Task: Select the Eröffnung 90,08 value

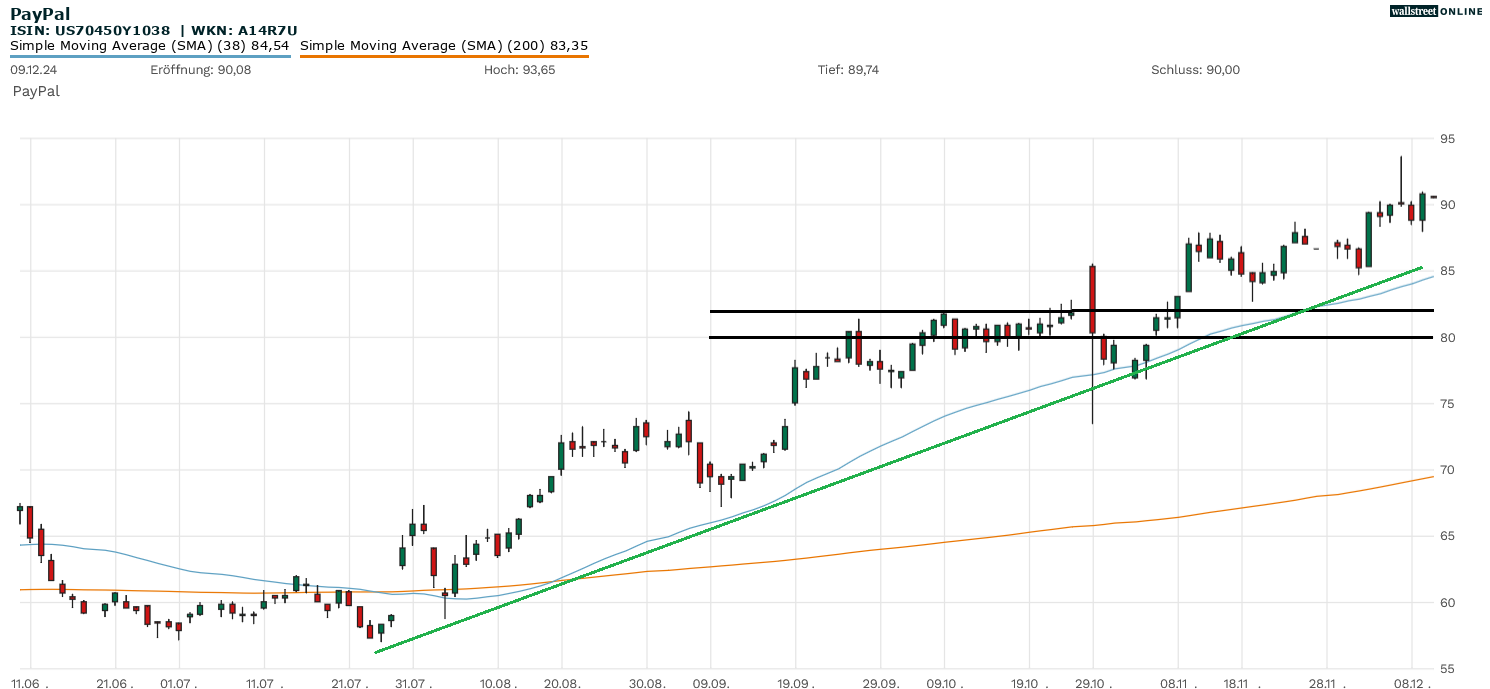Action: 200,70
